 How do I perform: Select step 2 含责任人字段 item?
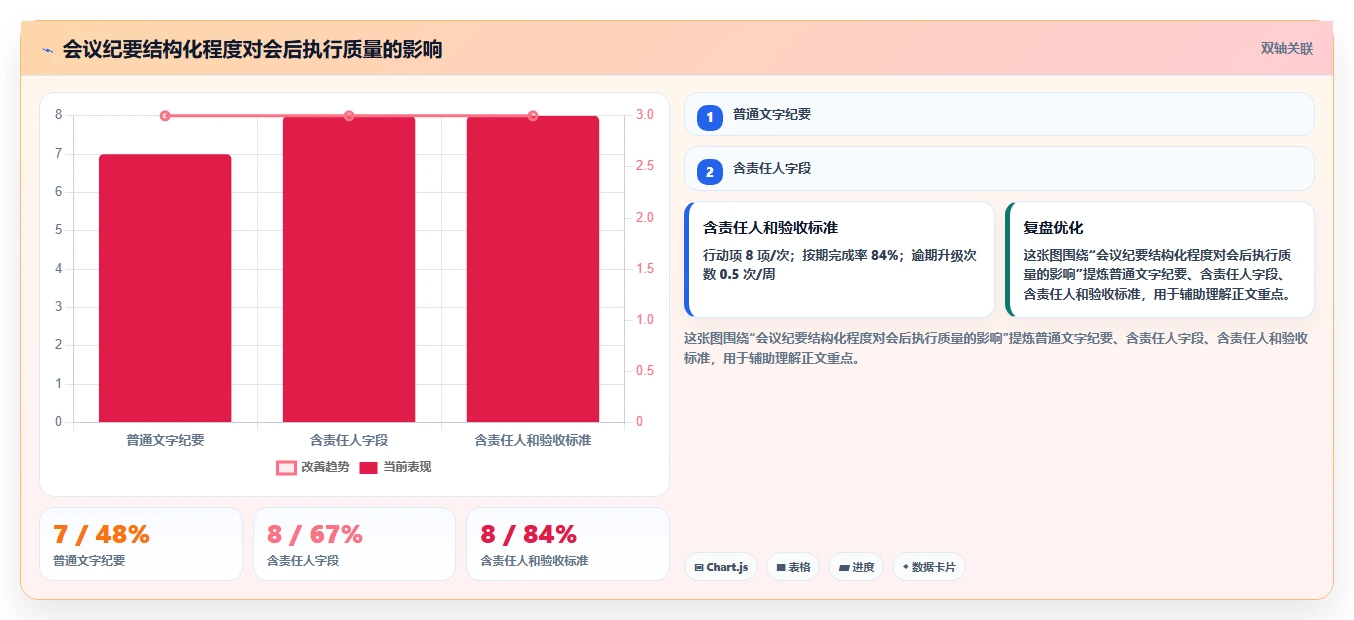[999, 168]
